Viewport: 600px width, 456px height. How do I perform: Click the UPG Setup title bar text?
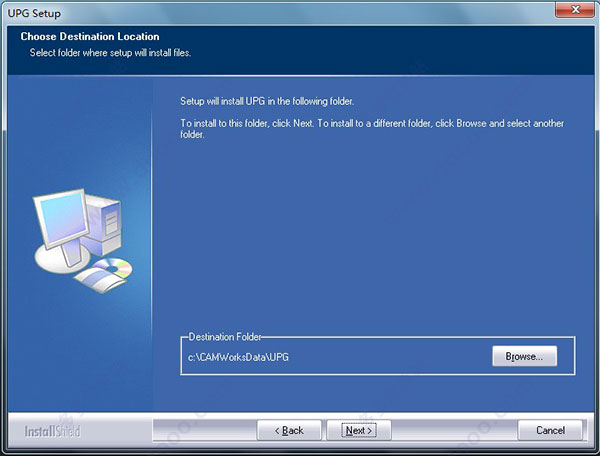pos(34,13)
